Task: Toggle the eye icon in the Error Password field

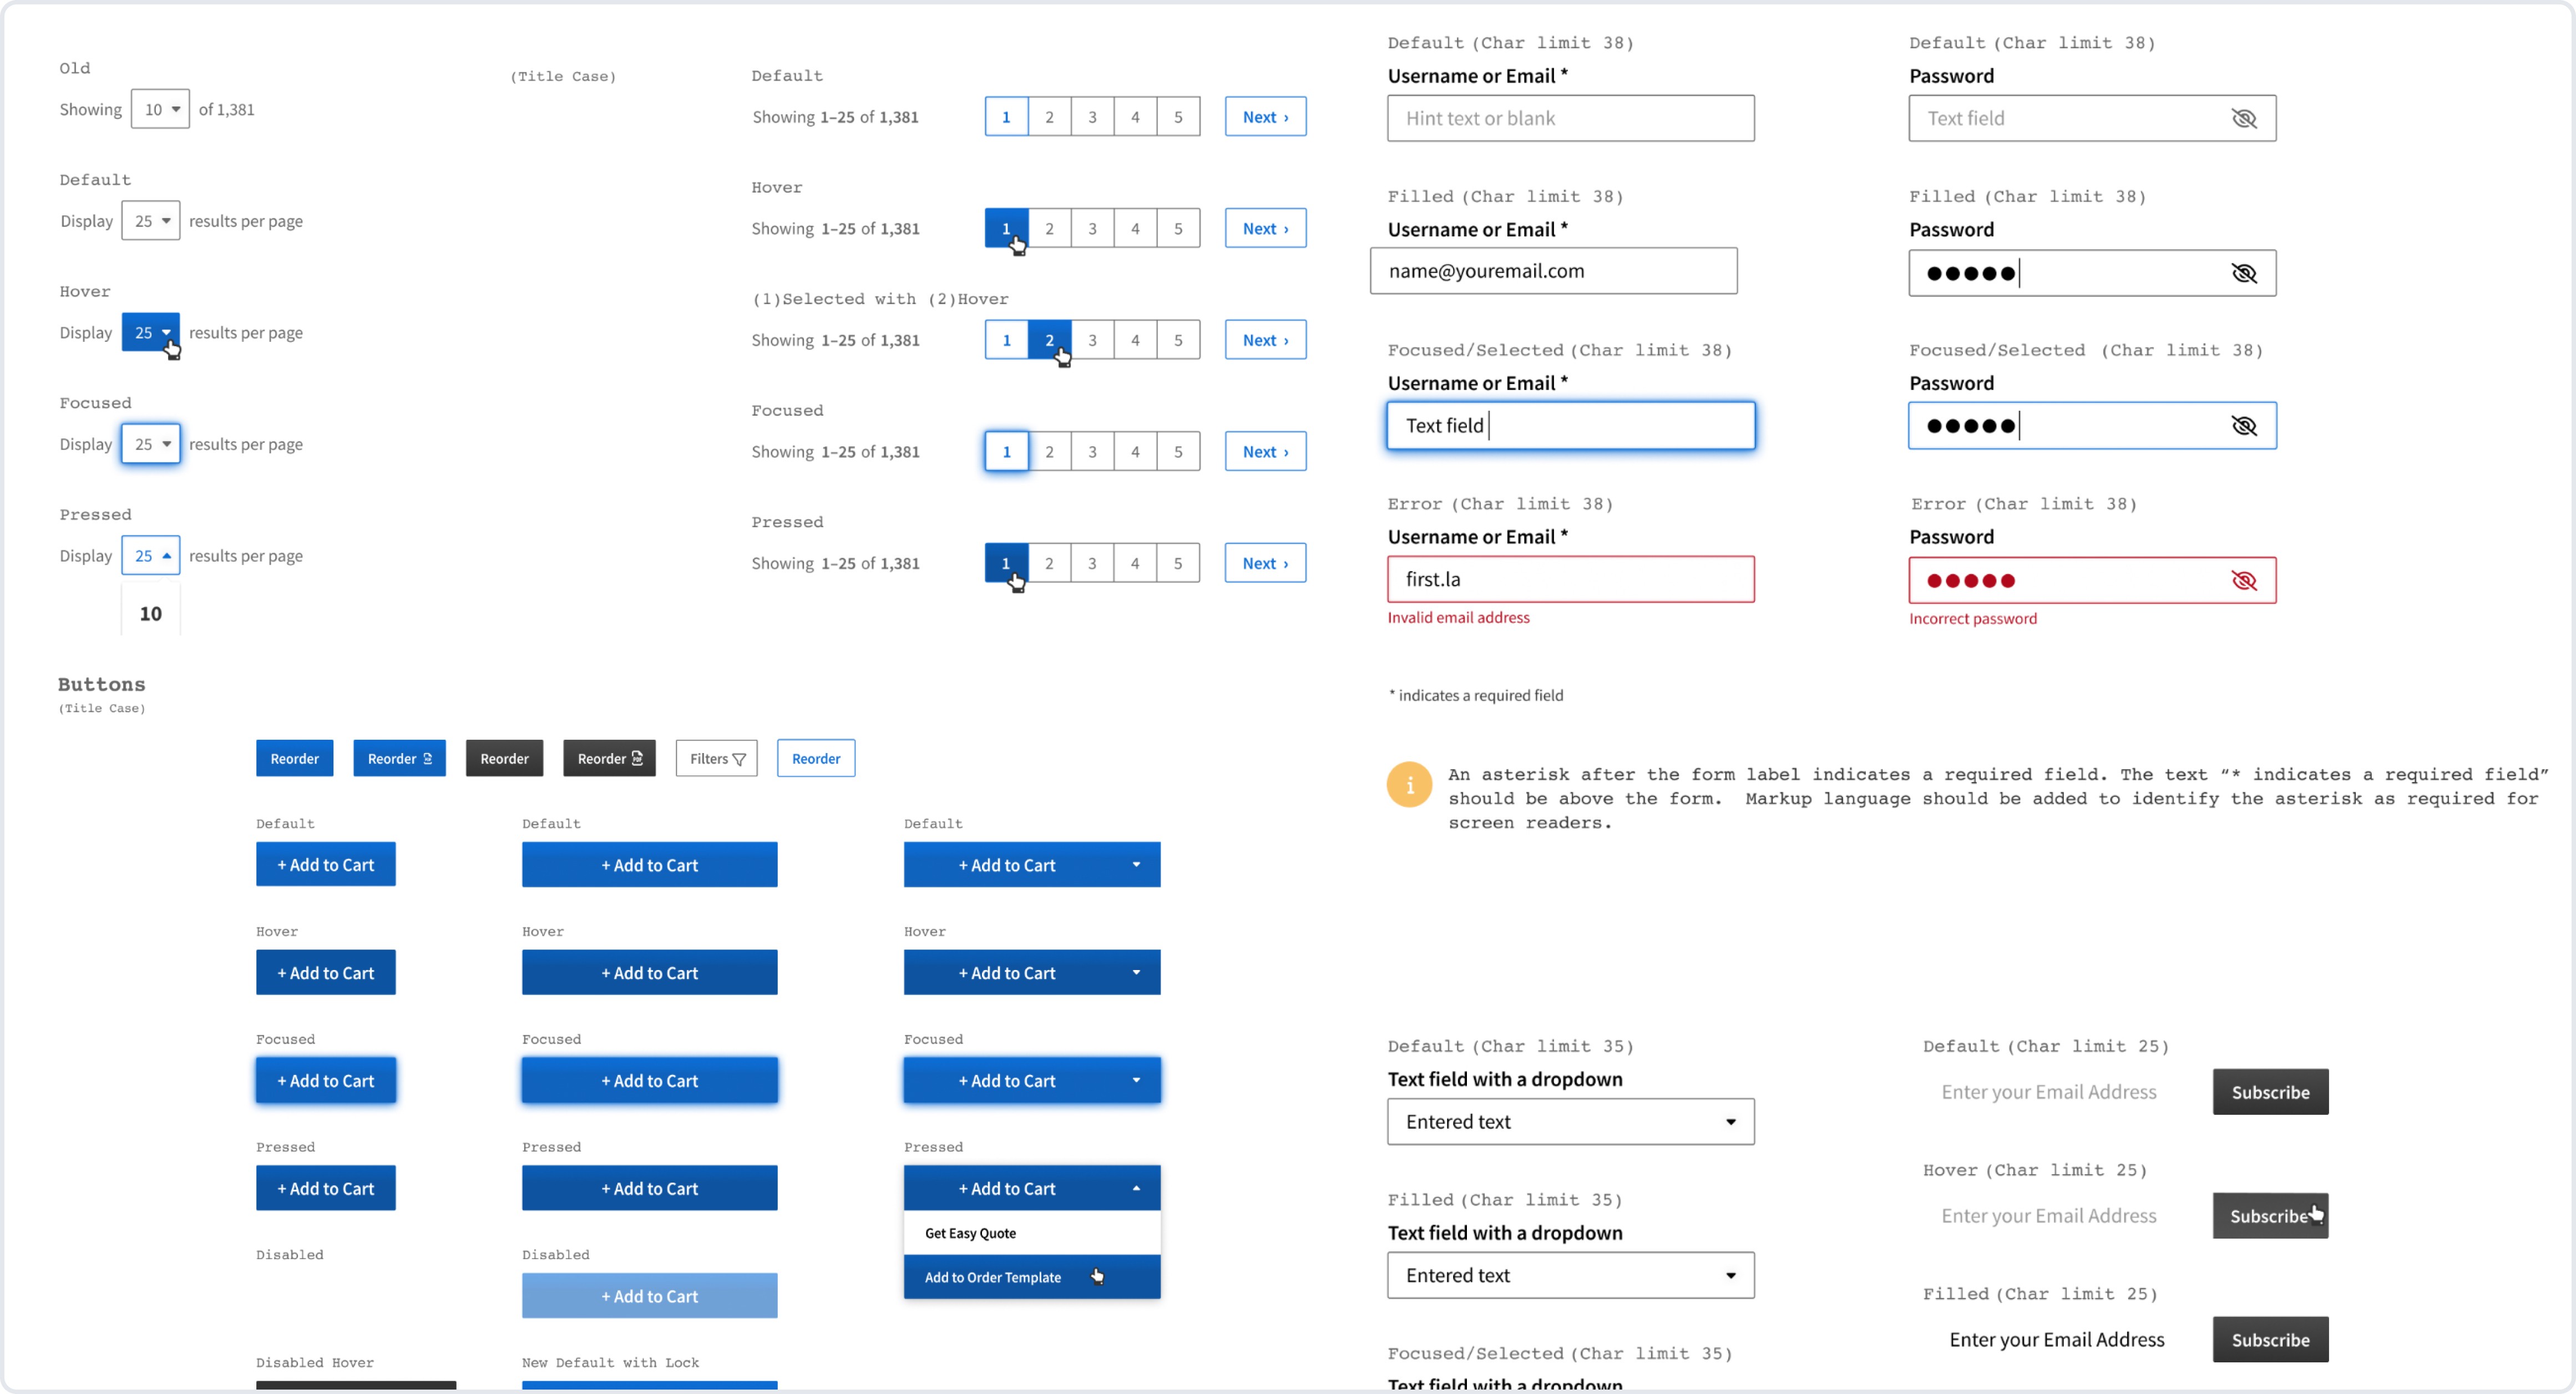Action: click(x=2243, y=580)
